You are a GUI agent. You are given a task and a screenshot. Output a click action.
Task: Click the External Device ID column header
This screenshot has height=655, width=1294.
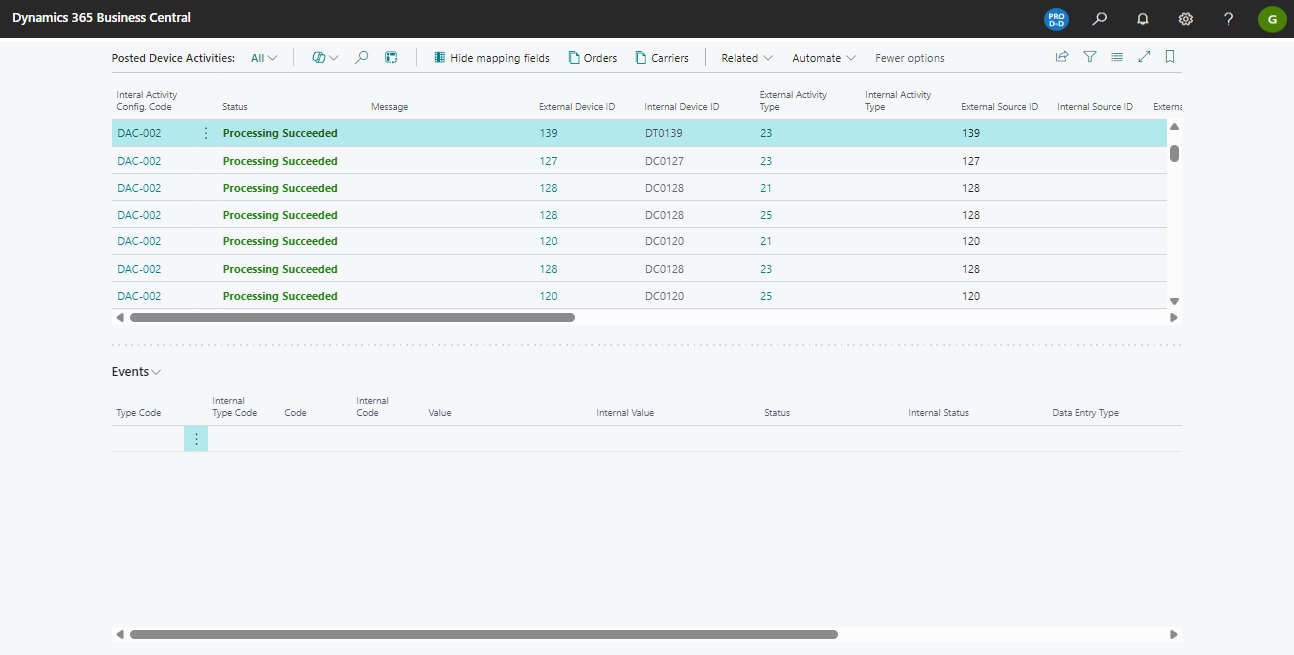click(x=577, y=107)
